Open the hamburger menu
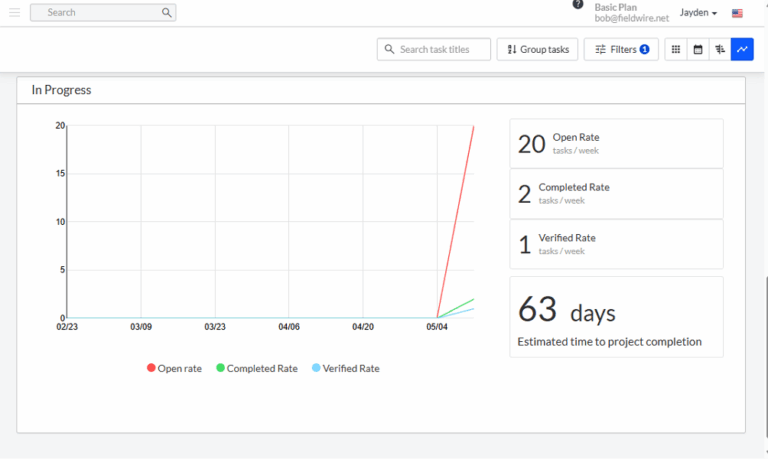 point(14,13)
